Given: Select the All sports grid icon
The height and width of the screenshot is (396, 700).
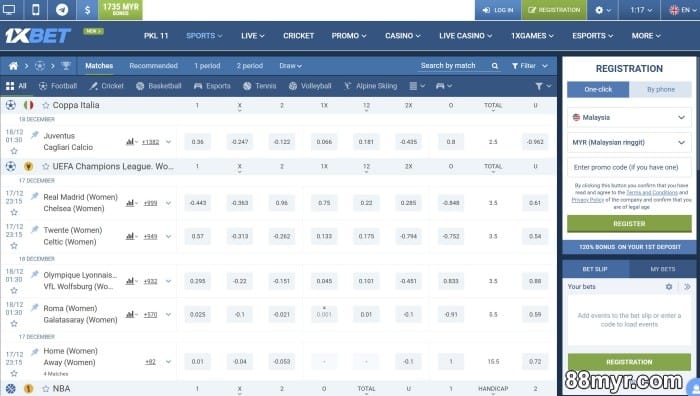Looking at the screenshot, I should (x=10, y=86).
